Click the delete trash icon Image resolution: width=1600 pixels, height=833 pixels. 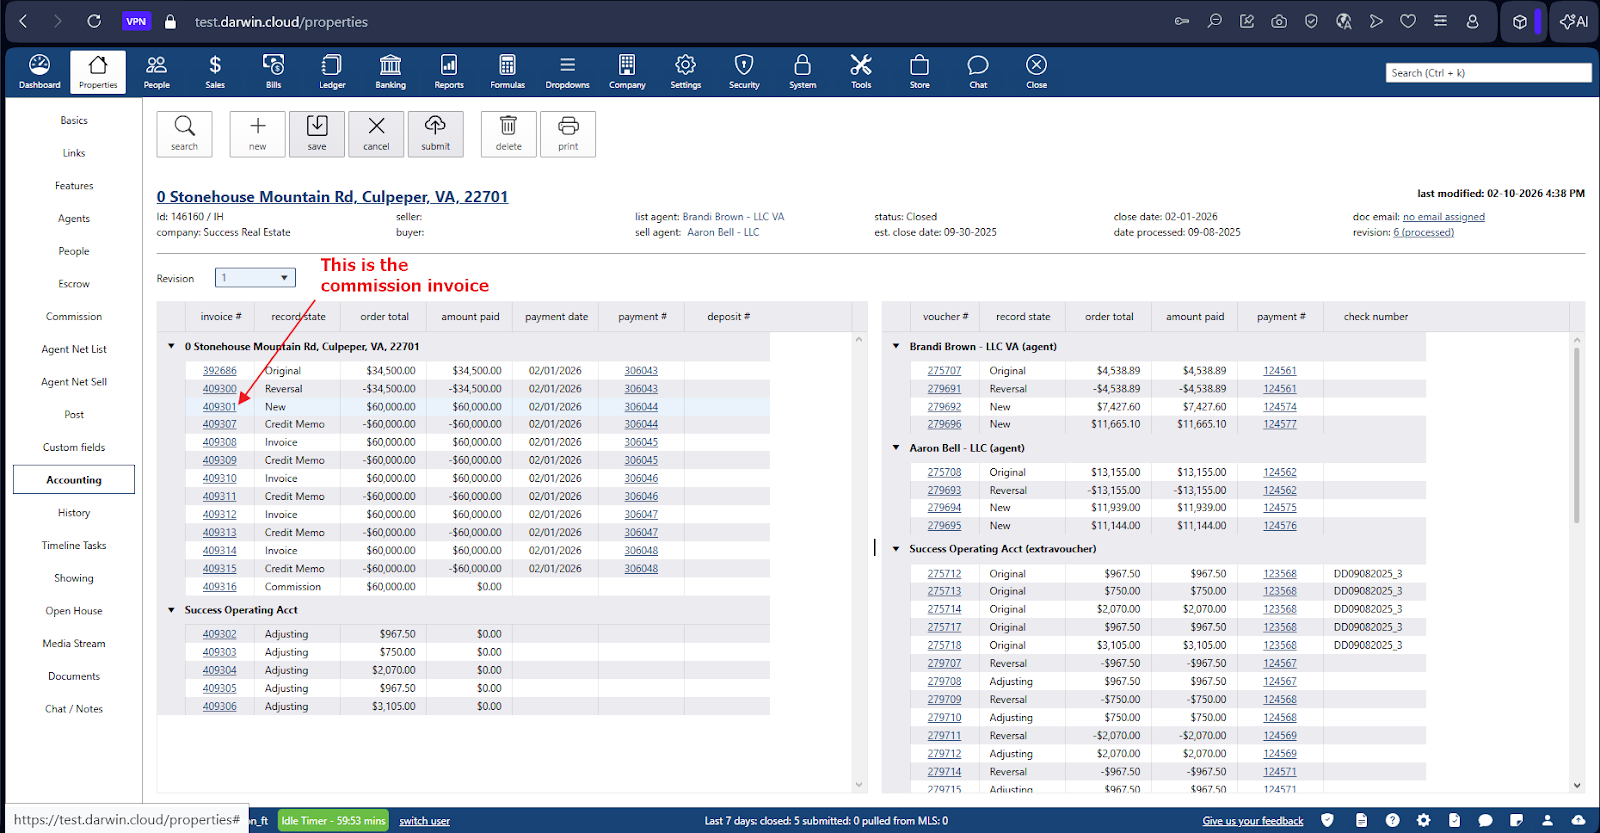pyautogui.click(x=508, y=133)
